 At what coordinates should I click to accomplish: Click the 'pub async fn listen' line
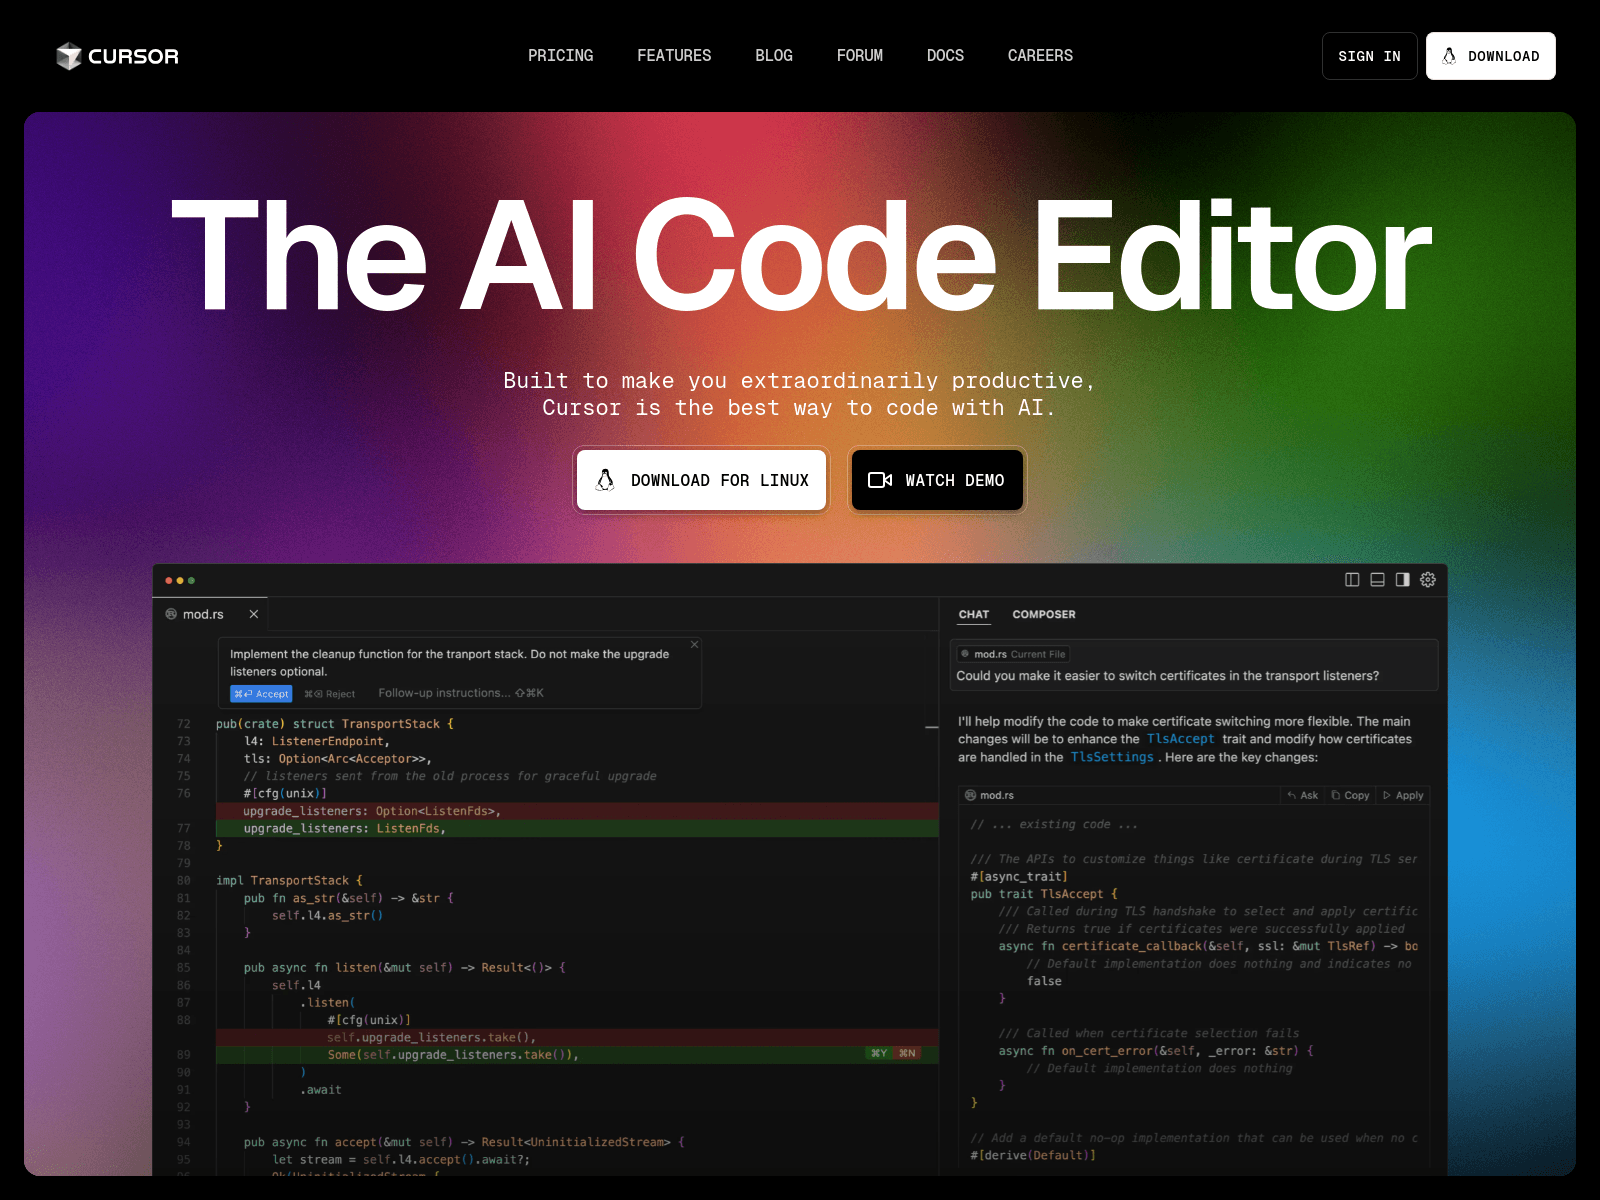[x=405, y=968]
